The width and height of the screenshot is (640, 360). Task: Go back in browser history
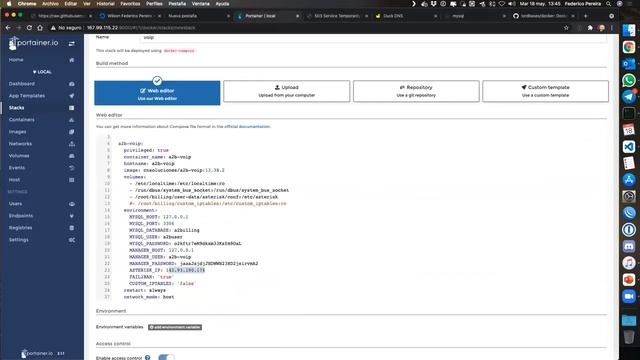[x=8, y=28]
